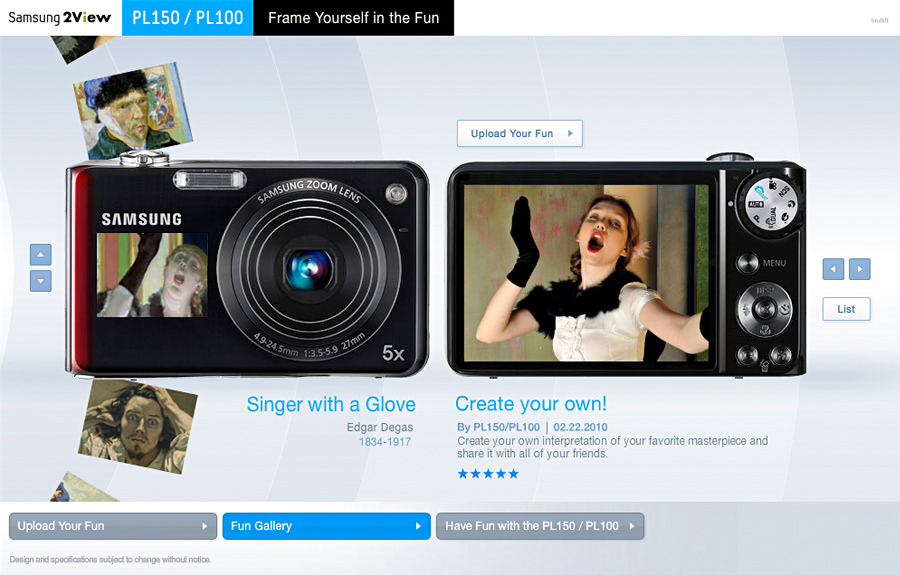
Task: Click the Fn delete button on camera back
Action: (x=781, y=356)
